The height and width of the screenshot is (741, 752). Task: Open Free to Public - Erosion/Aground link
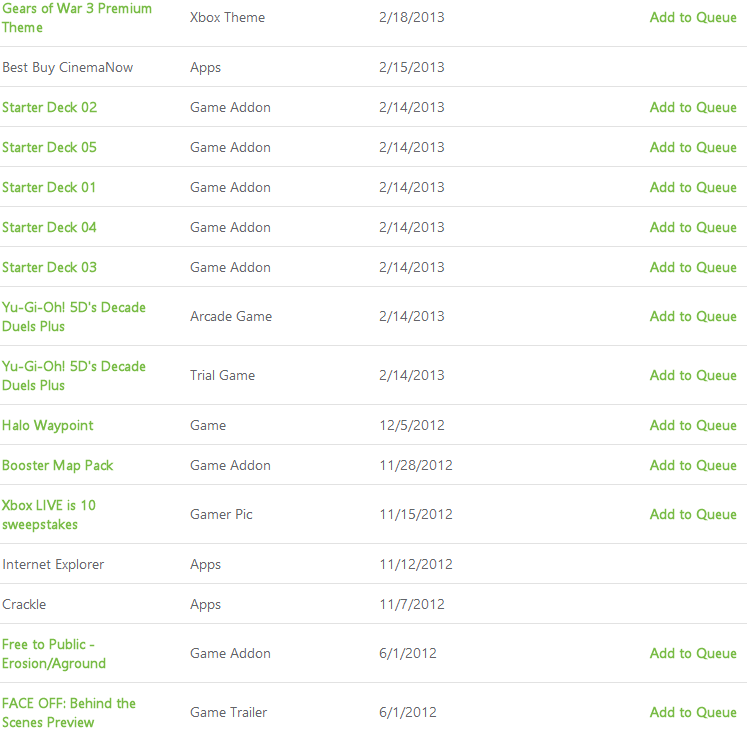[54, 654]
